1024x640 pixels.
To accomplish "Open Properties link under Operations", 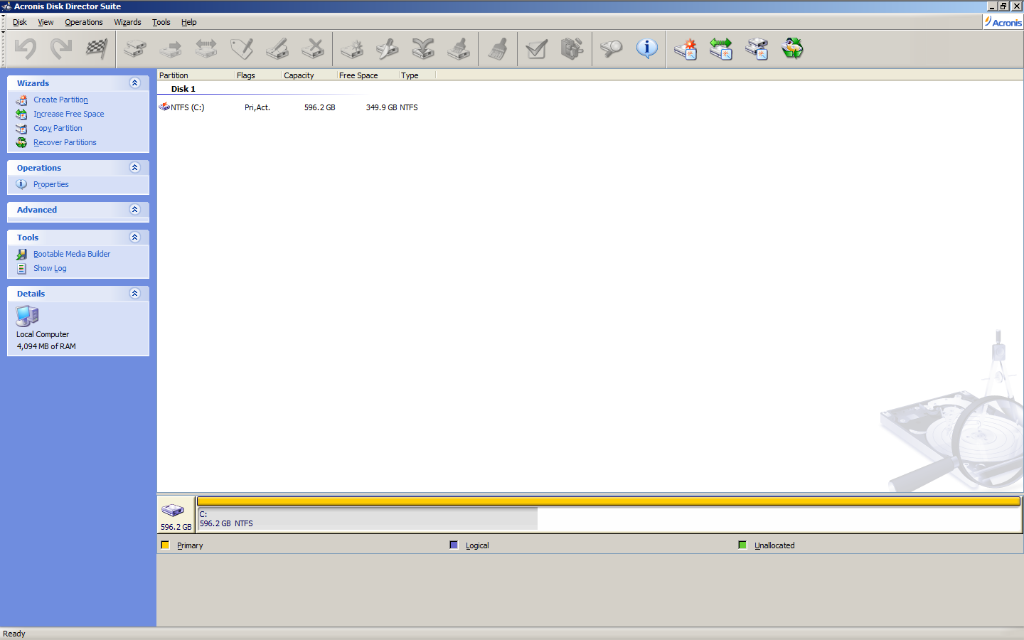I will (x=51, y=184).
